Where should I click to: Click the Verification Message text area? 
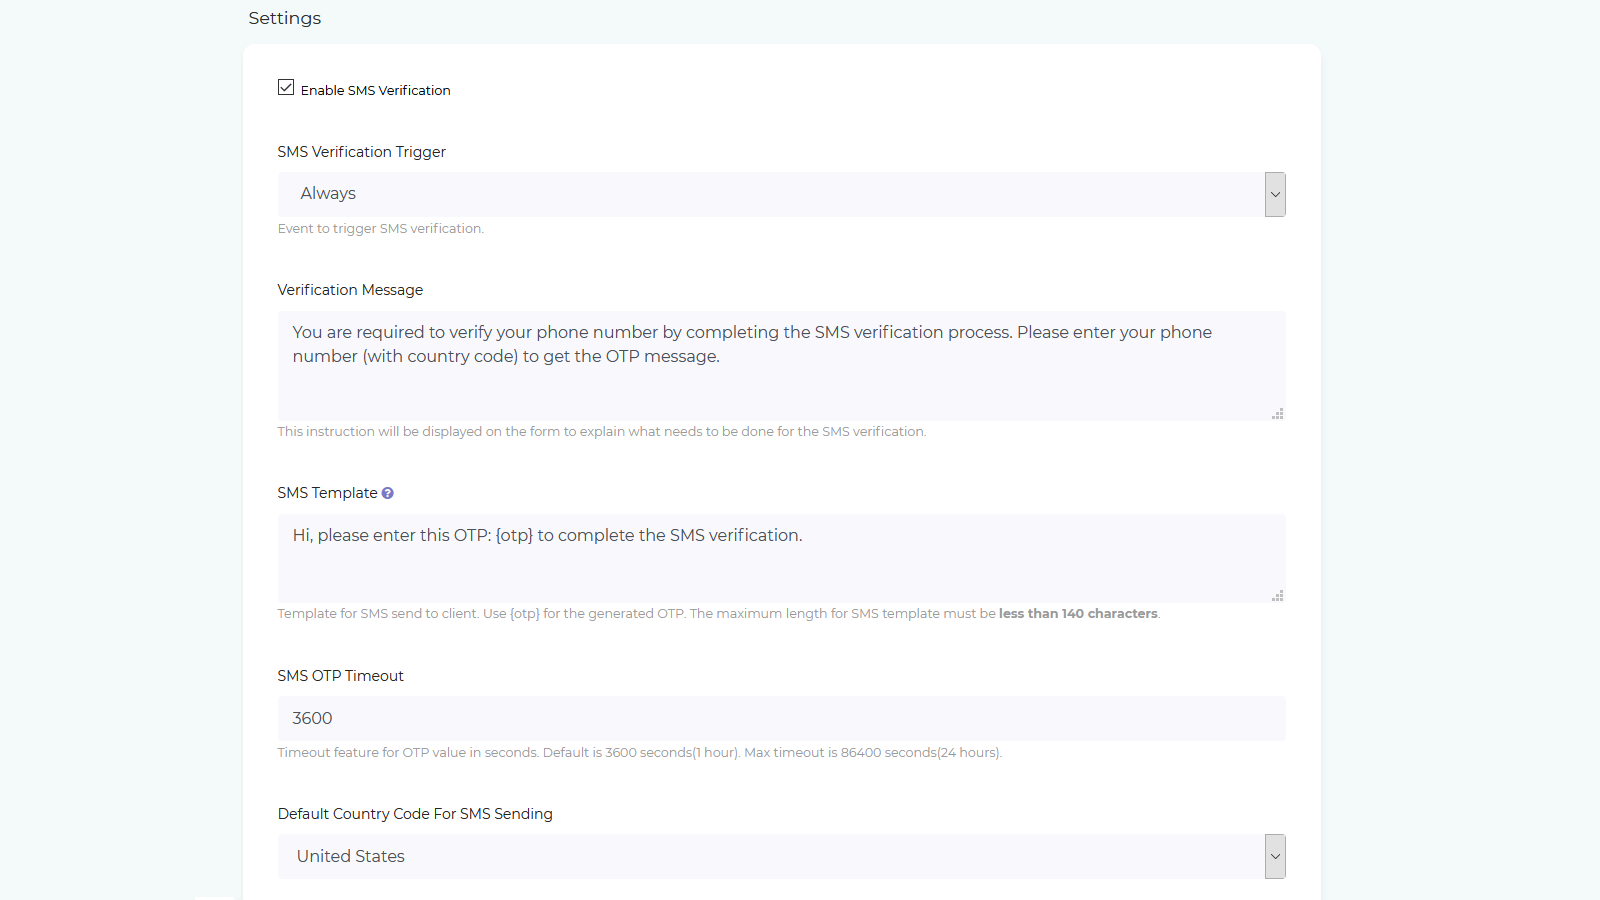tap(781, 366)
